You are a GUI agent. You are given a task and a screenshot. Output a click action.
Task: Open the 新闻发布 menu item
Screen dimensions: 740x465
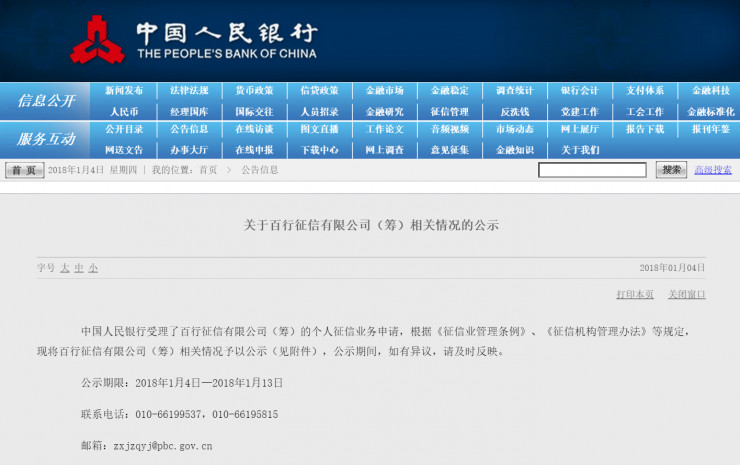(124, 91)
